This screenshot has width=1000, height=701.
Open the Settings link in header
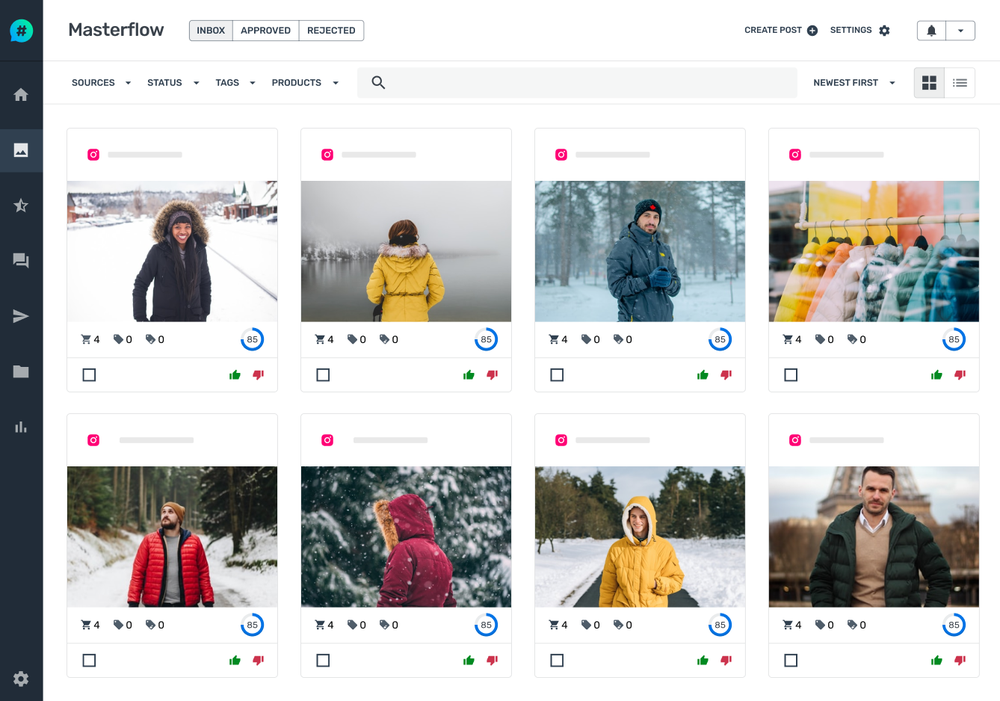pyautogui.click(x=860, y=31)
